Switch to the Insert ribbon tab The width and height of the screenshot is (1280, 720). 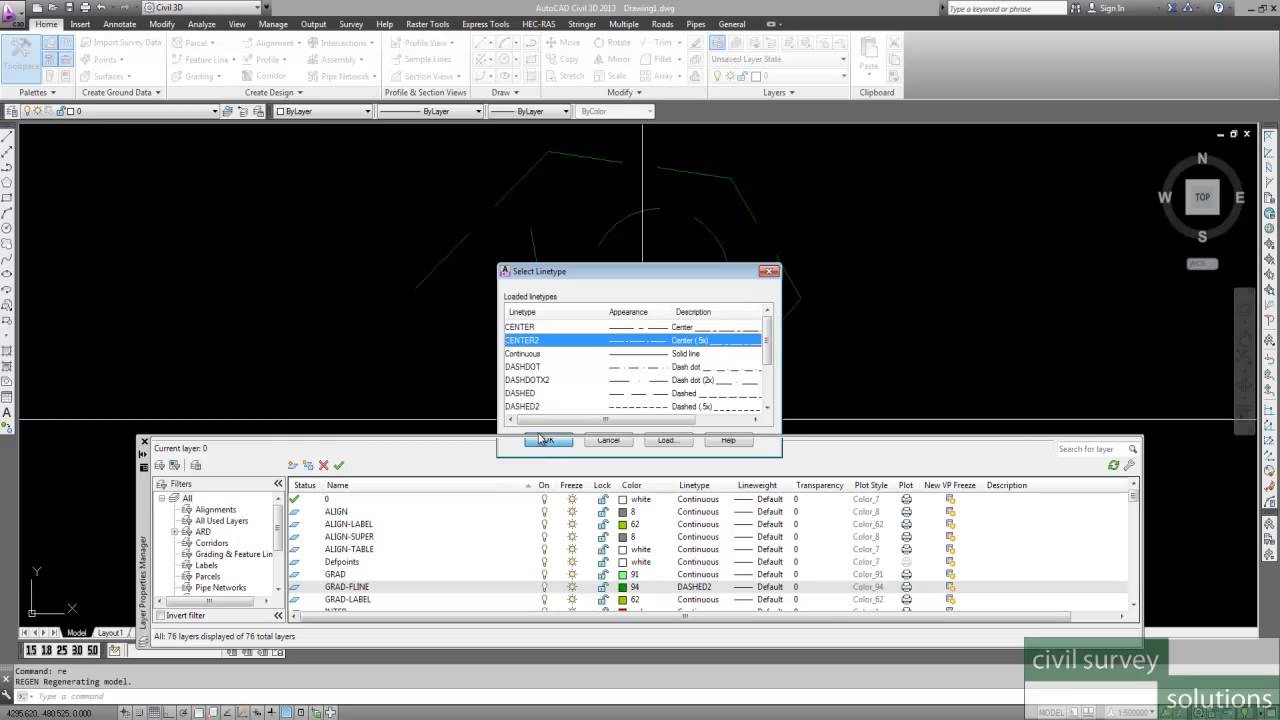pos(80,24)
